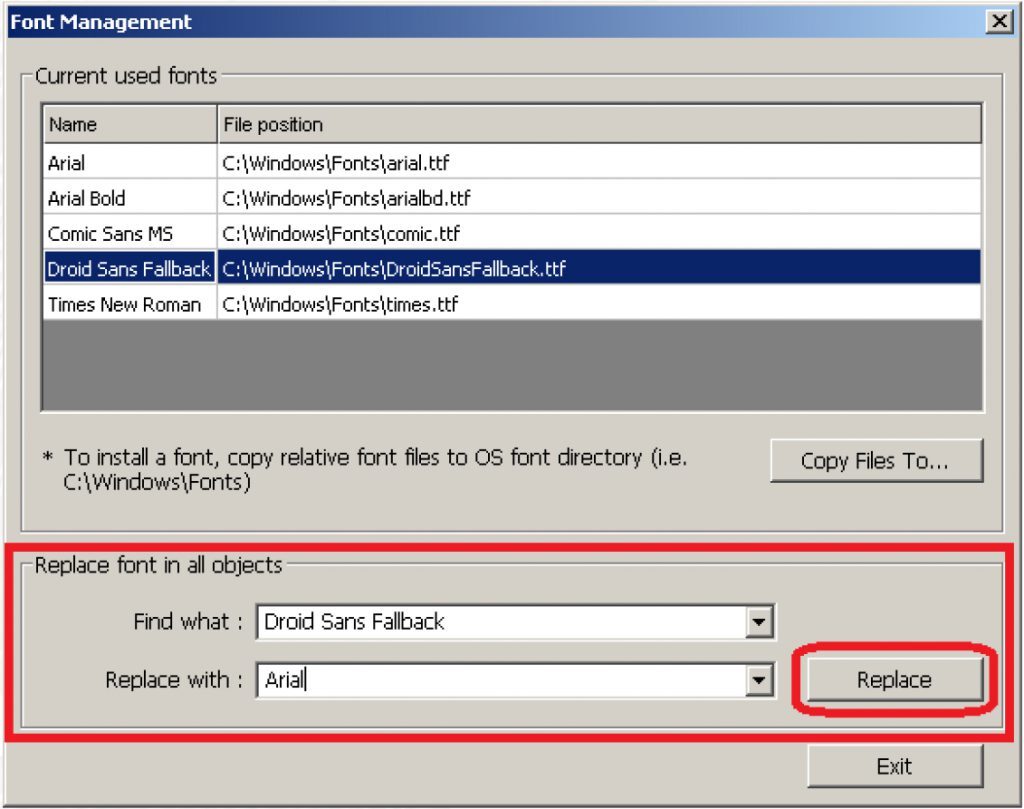Screen dimensions: 1024x809
Task: Click the comic.ttf file path cell
Action: pyautogui.click(x=599, y=233)
